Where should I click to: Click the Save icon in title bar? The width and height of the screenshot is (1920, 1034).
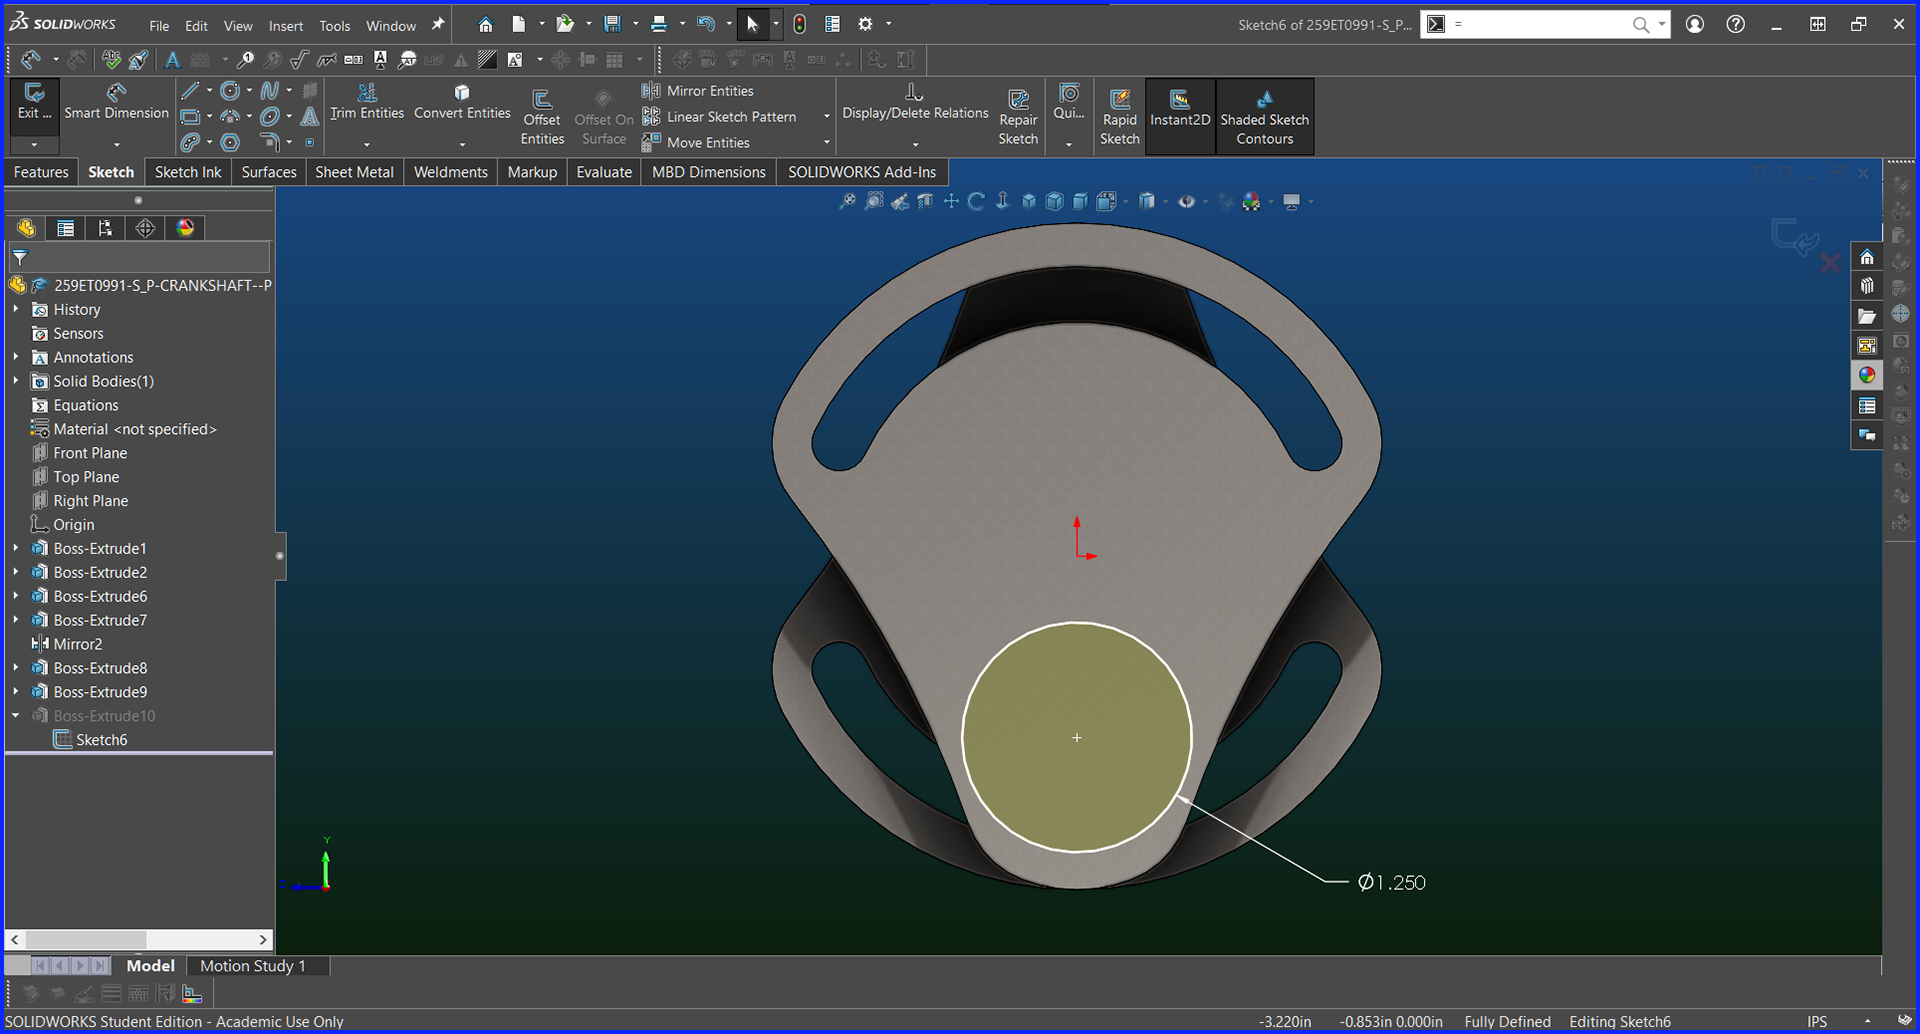612,24
